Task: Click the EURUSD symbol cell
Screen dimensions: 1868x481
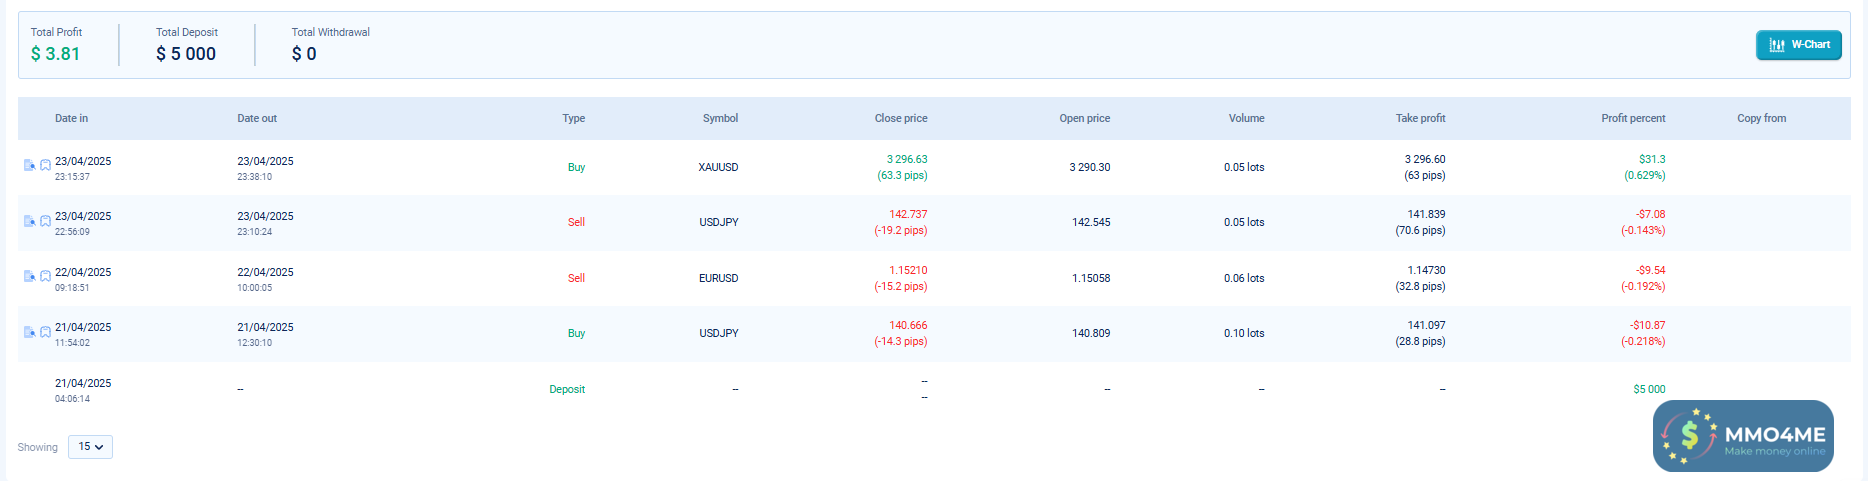Action: tap(718, 278)
